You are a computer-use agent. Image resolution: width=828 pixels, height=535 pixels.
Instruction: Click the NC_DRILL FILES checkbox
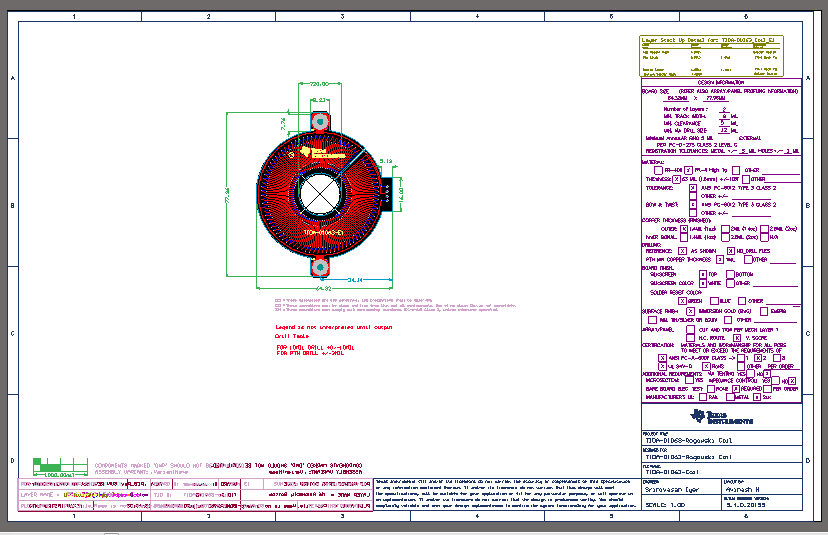tap(730, 251)
